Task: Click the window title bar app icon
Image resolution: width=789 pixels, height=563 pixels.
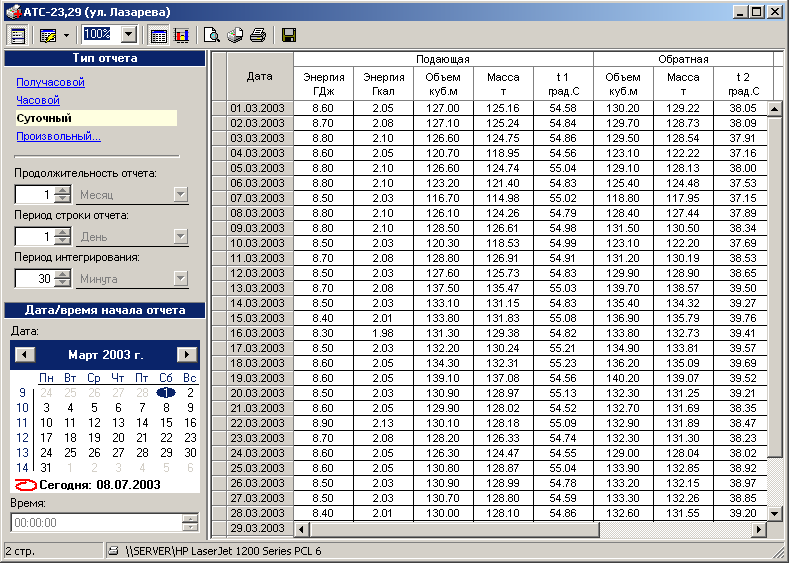Action: tap(14, 11)
